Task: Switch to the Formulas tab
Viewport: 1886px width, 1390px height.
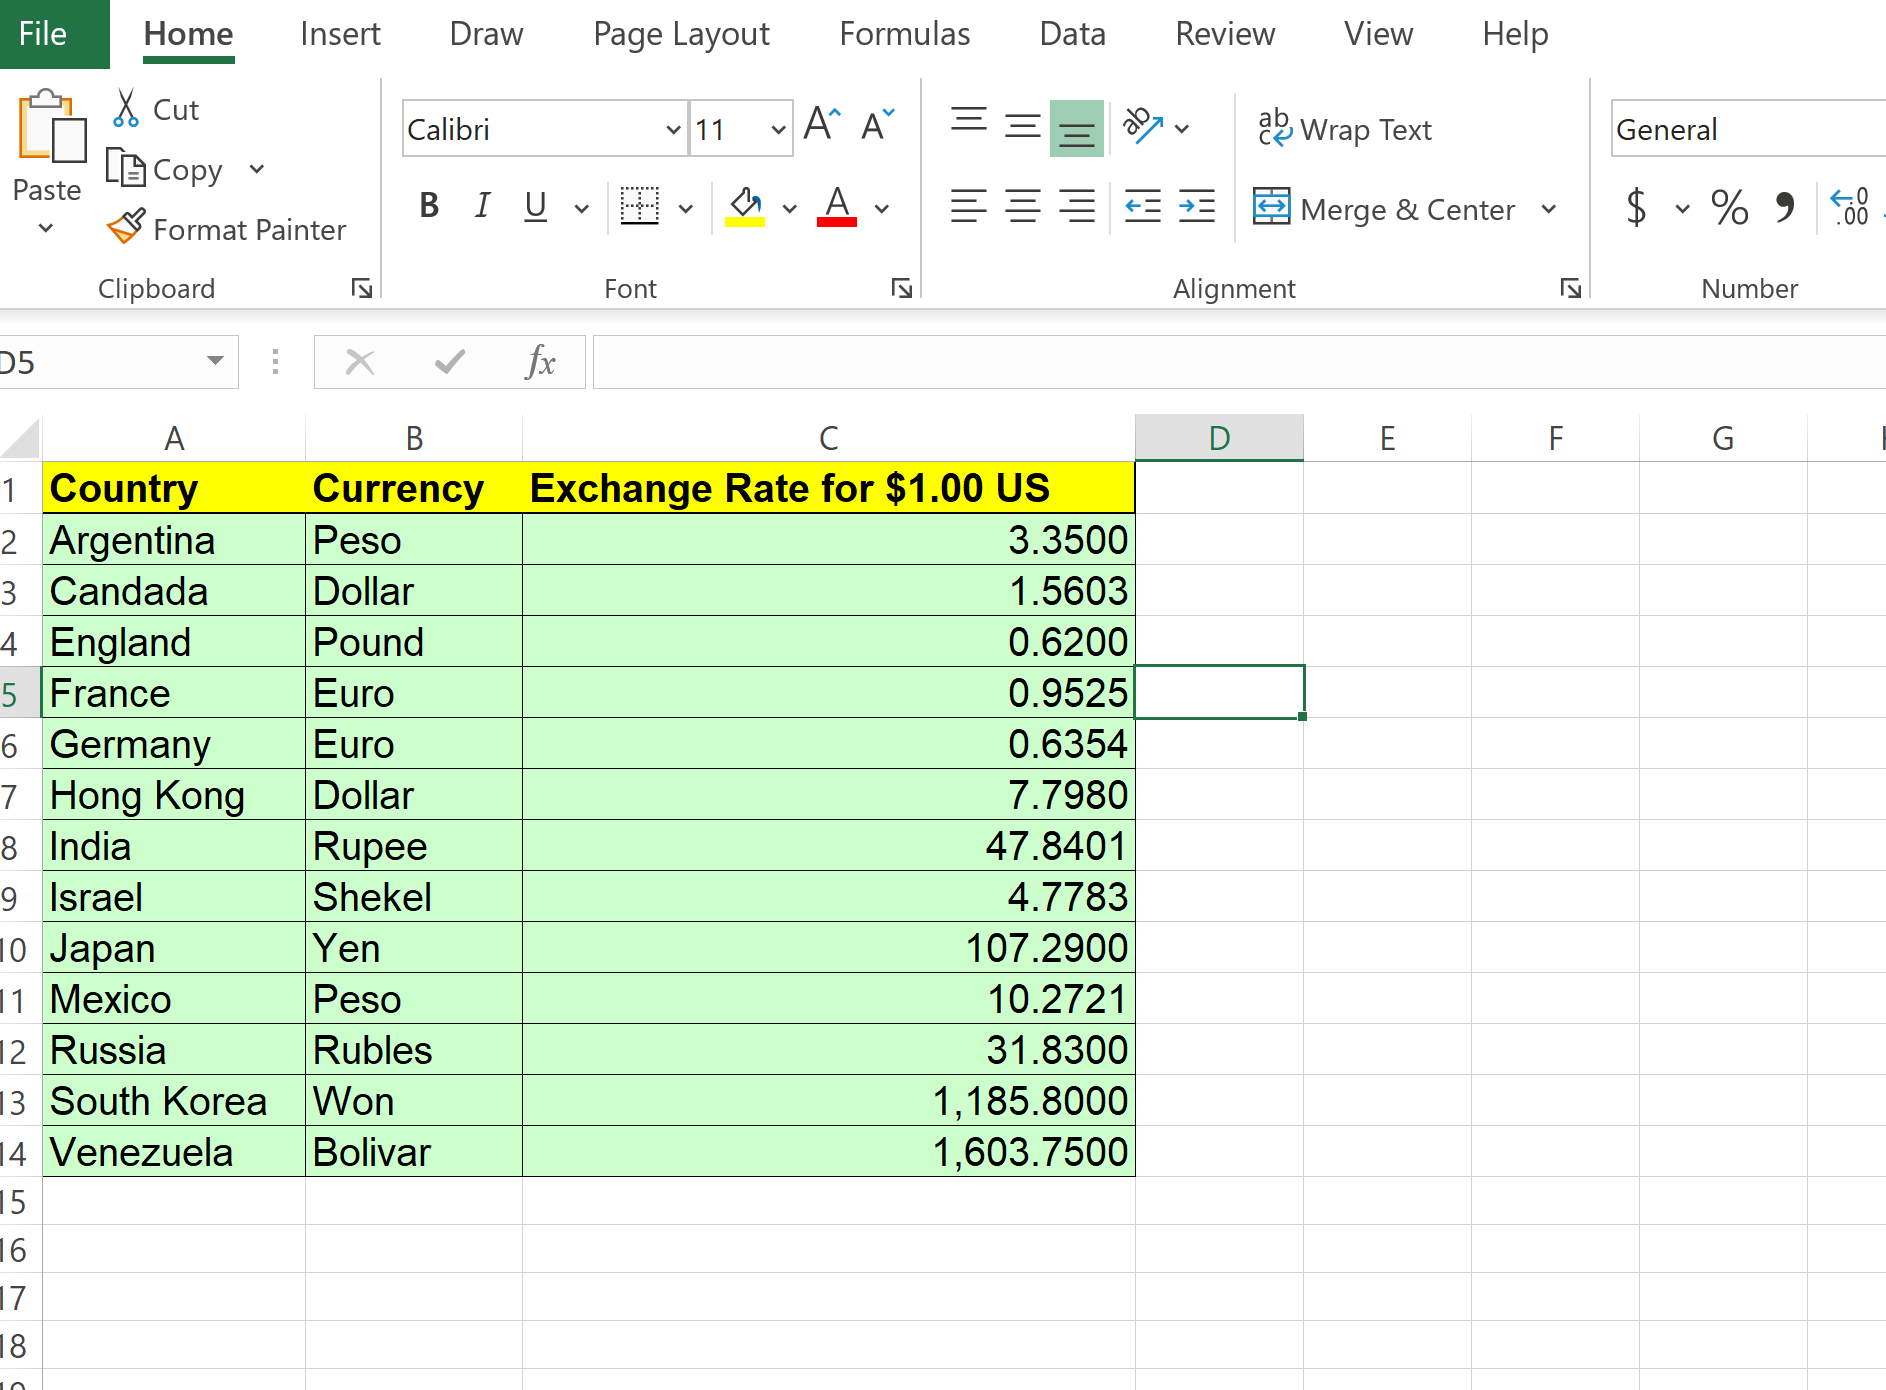Action: coord(903,33)
